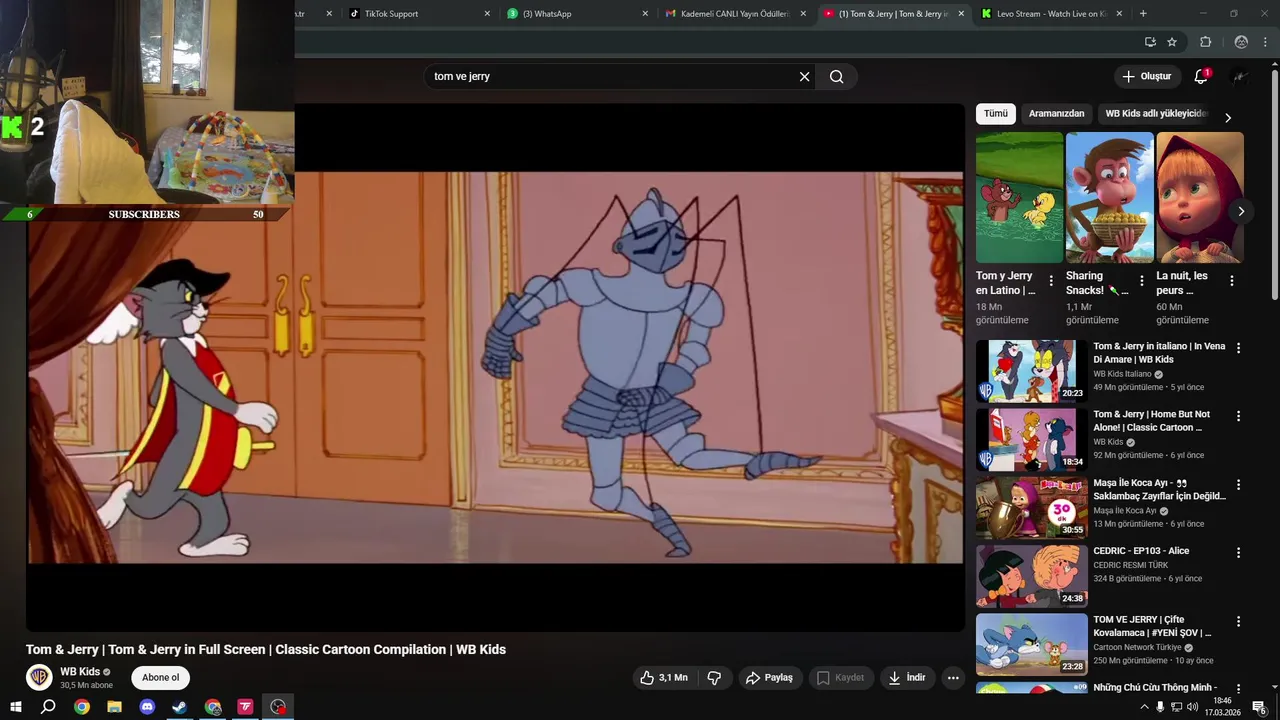The width and height of the screenshot is (1280, 720).
Task: Open options for Maşa İle Koca Ayı video
Action: pos(1238,485)
